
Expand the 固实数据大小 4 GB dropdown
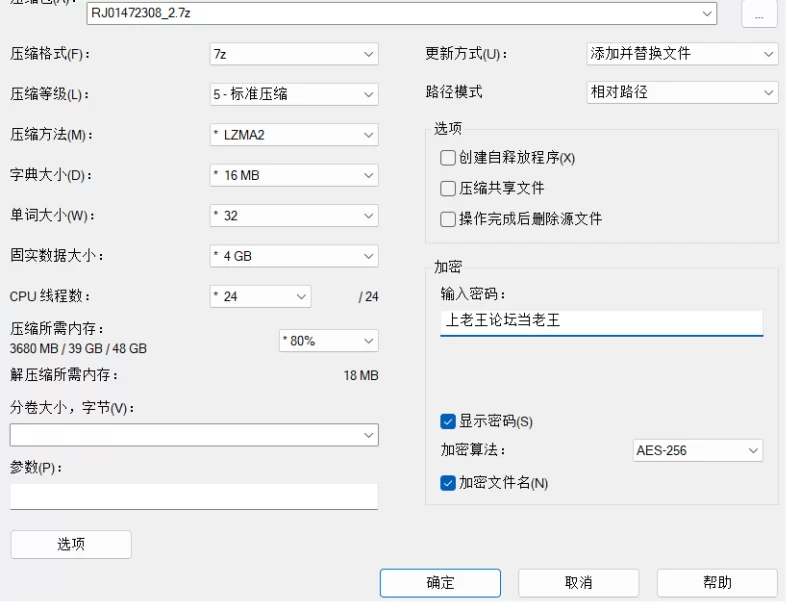coord(294,256)
